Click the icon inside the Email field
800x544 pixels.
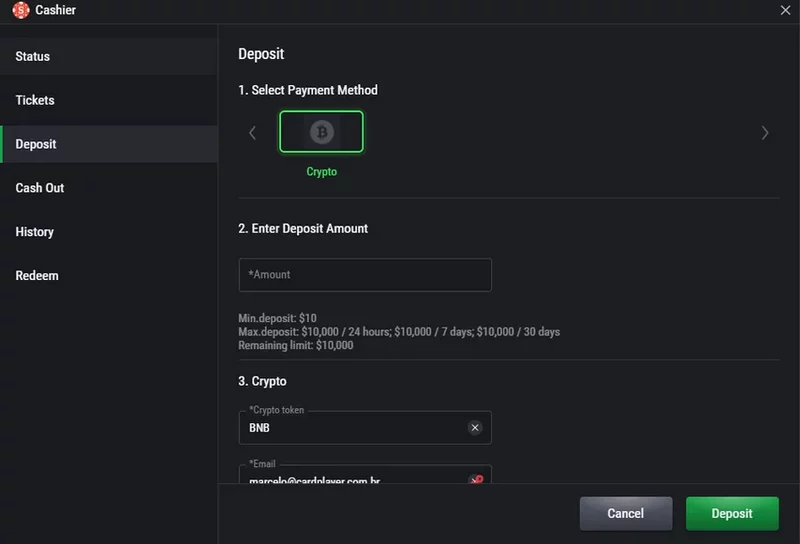476,479
